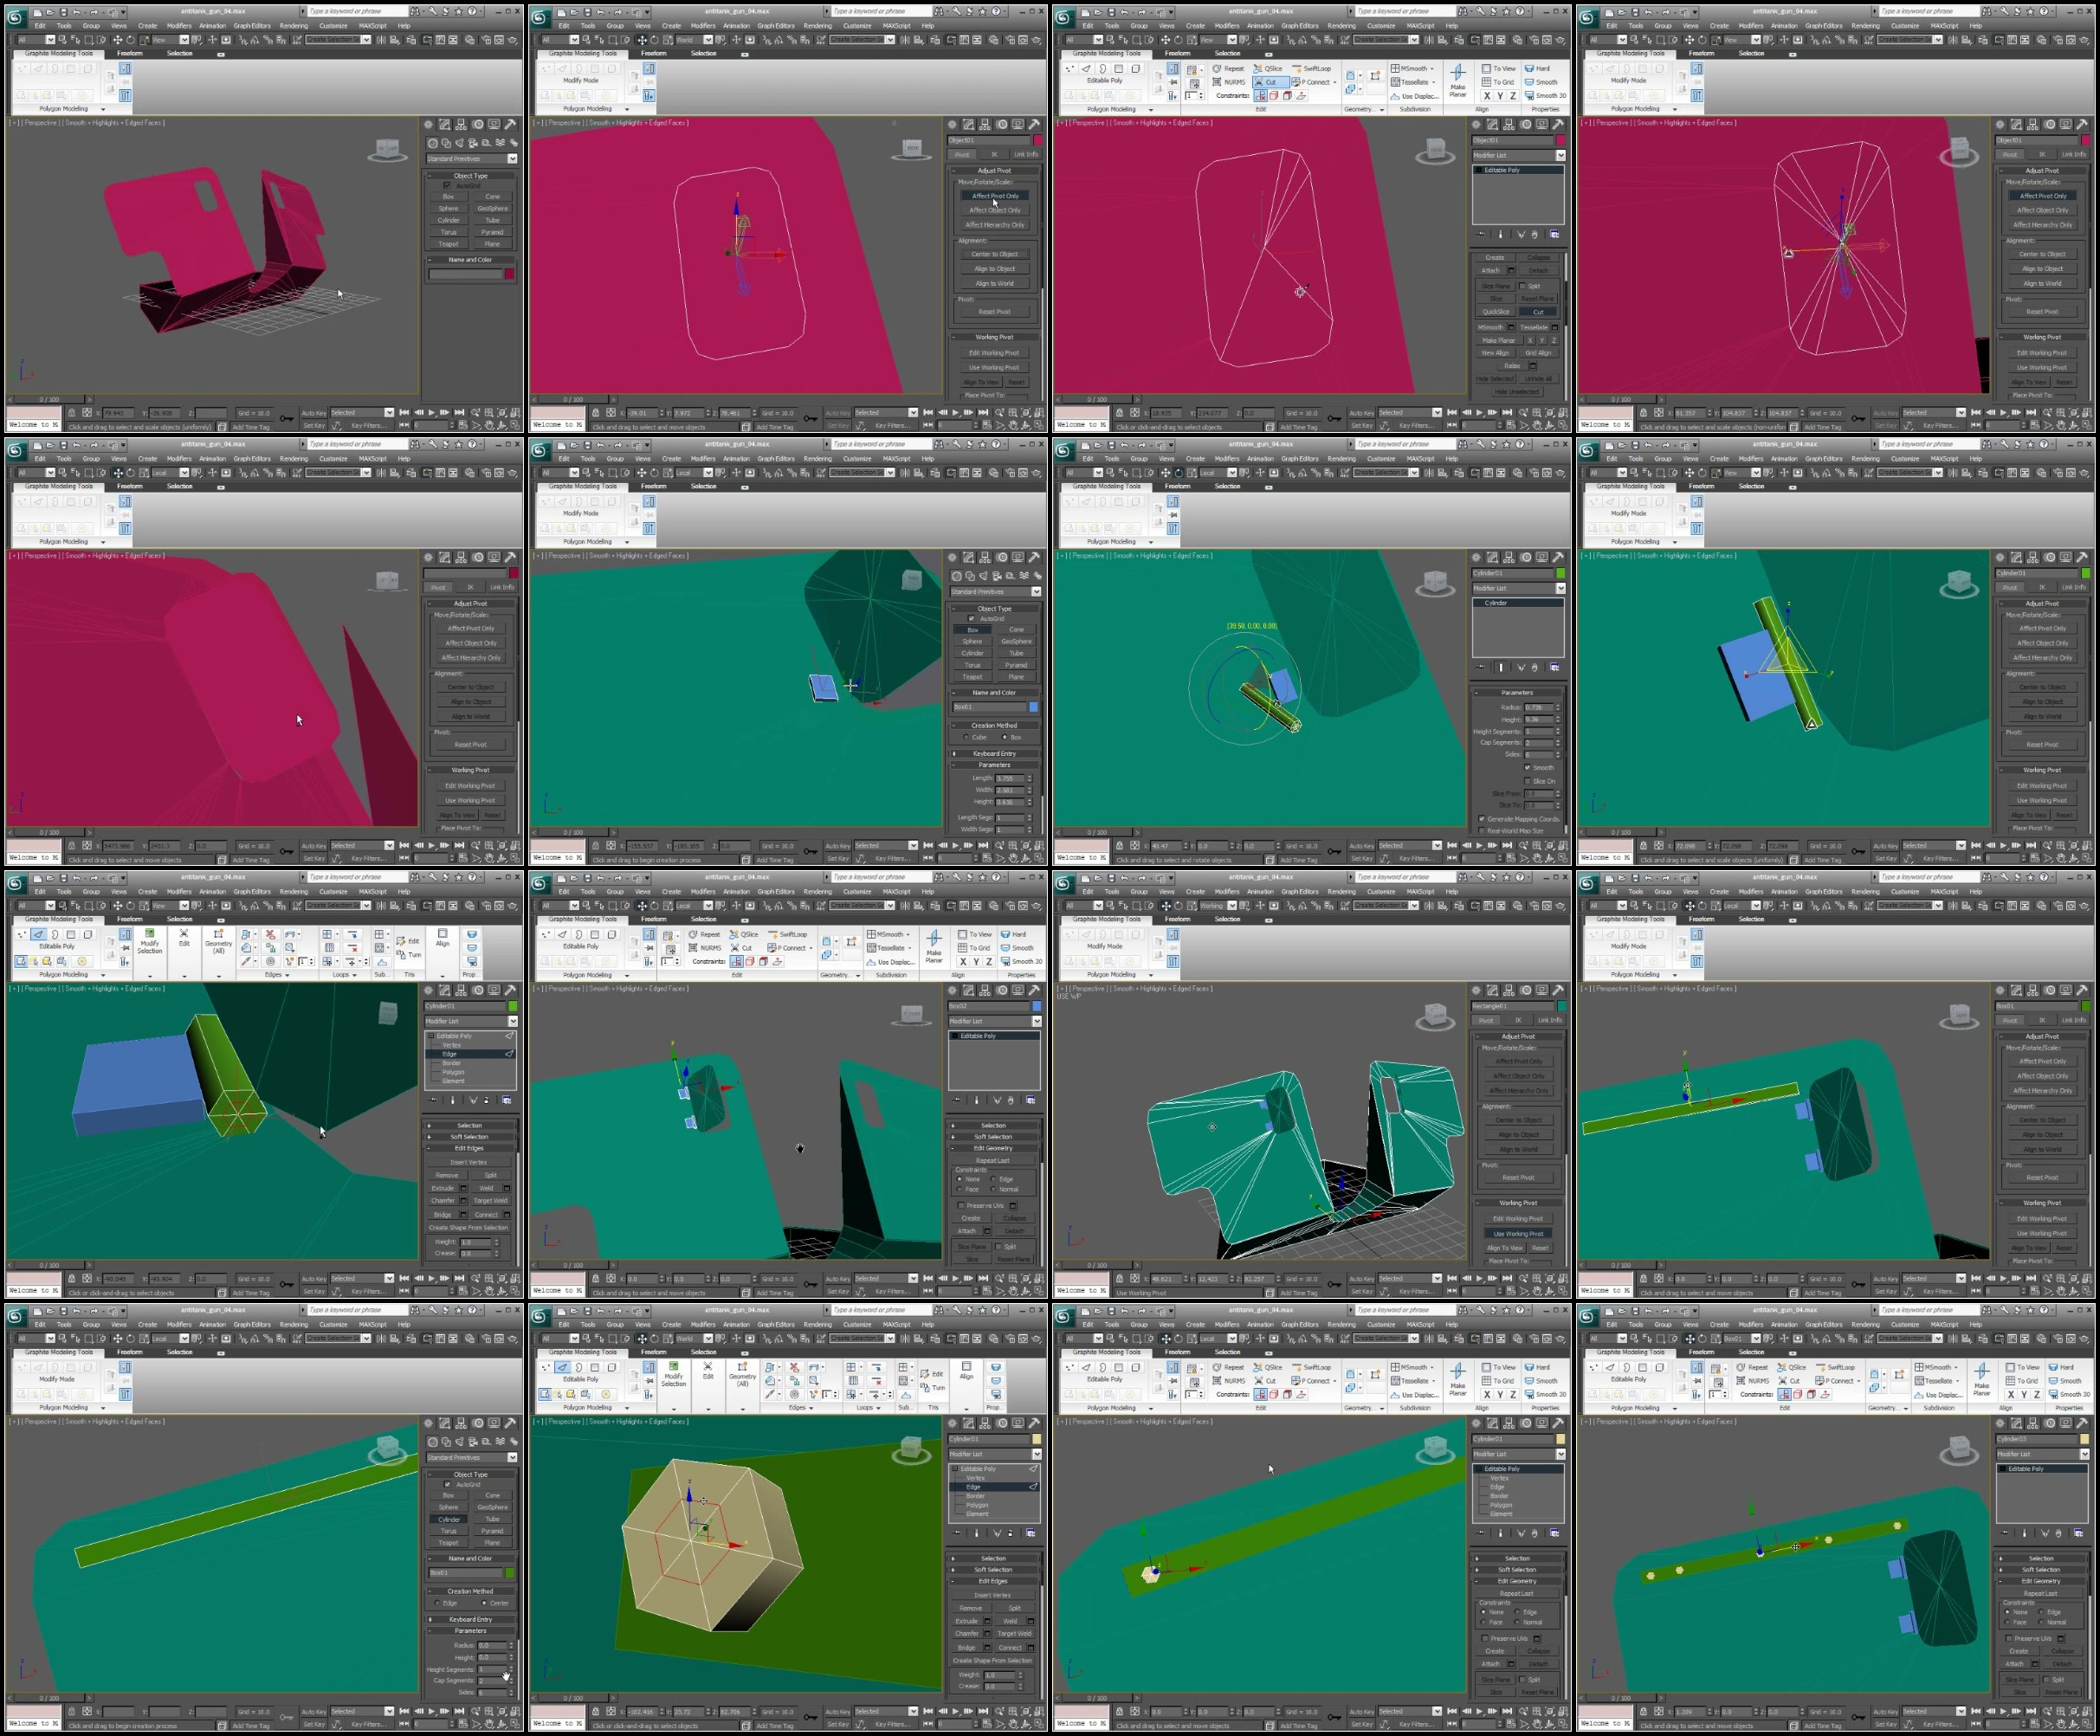Toggle AutoGrid checkbox in pink full-model frame
Viewport: 2100px width, 1736px height.
[447, 186]
